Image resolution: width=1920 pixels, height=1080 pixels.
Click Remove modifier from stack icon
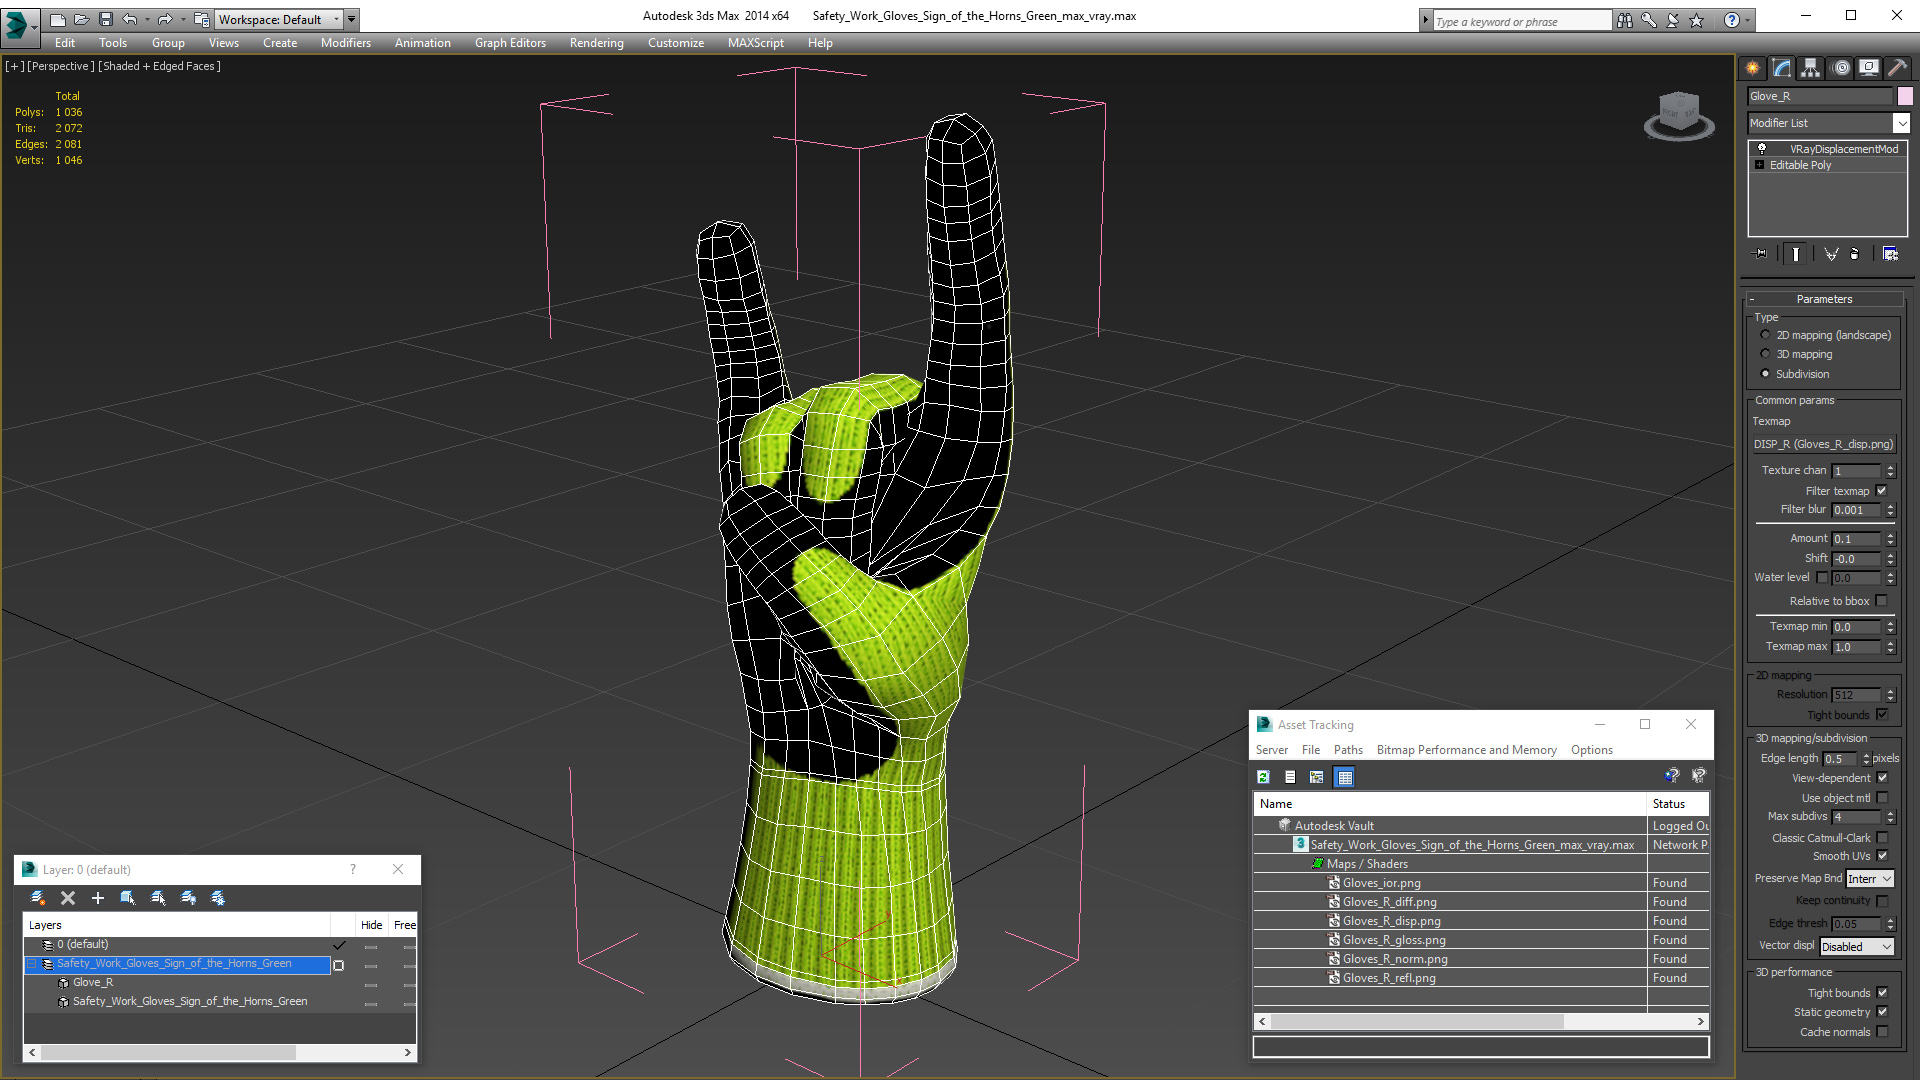coord(1855,254)
